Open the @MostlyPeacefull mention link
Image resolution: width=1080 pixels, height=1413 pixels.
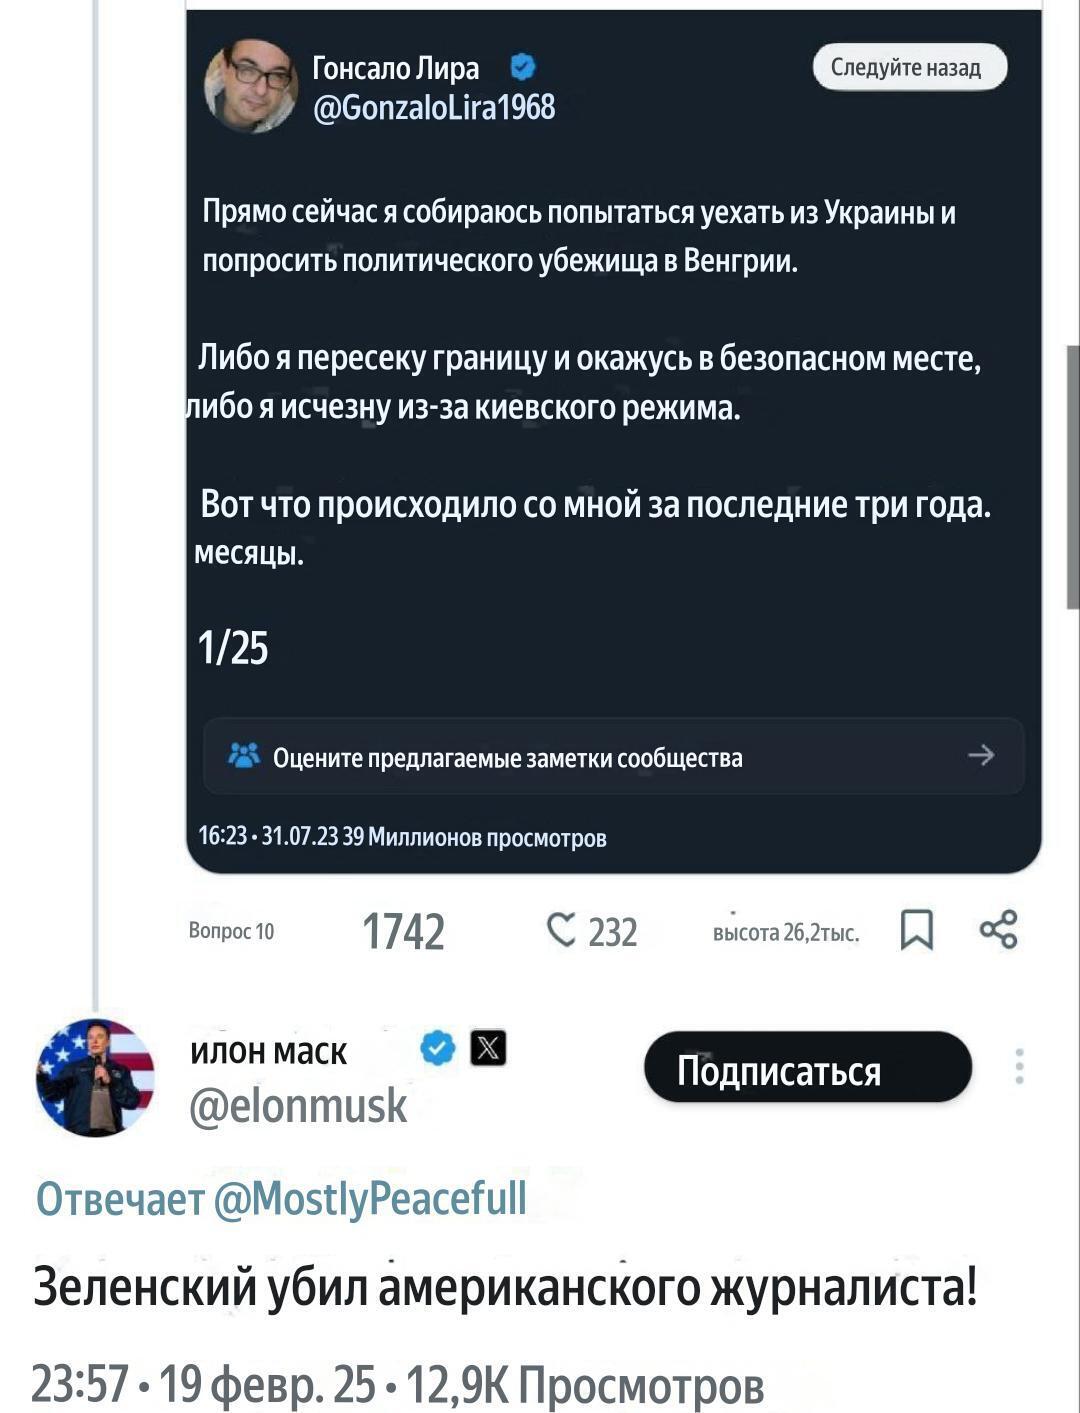click(x=370, y=1197)
